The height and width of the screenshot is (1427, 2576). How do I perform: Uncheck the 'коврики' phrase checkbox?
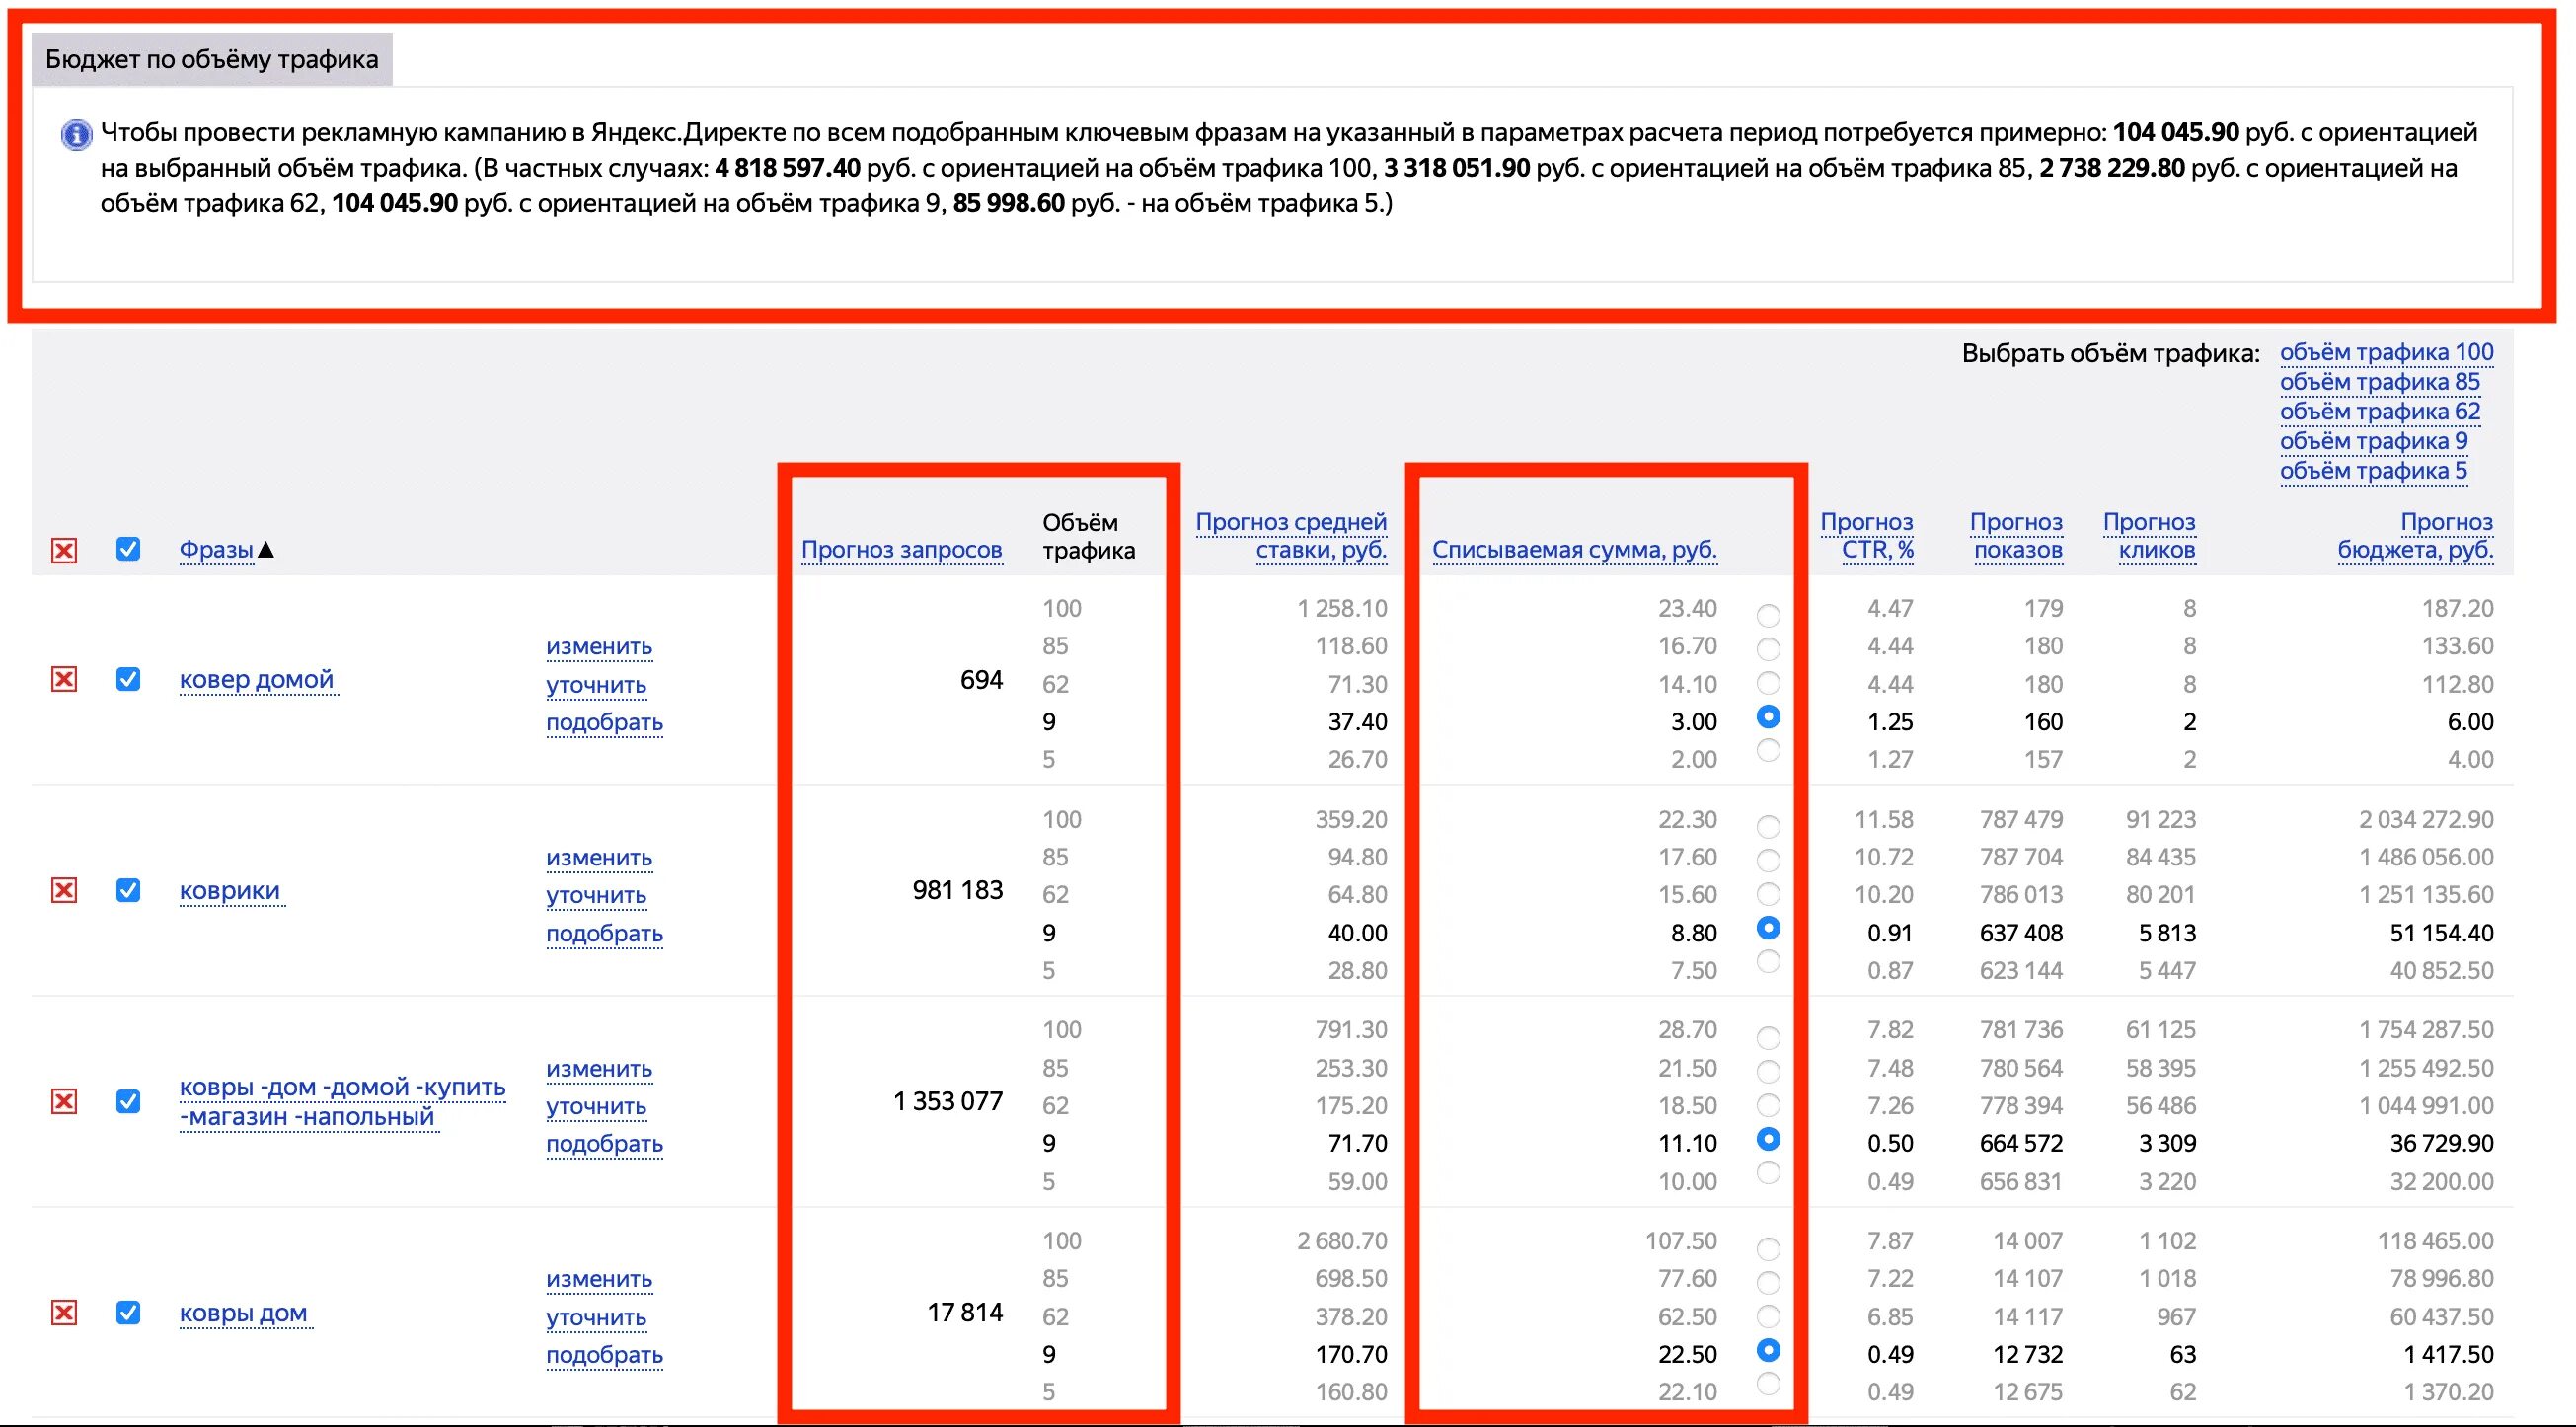click(128, 890)
